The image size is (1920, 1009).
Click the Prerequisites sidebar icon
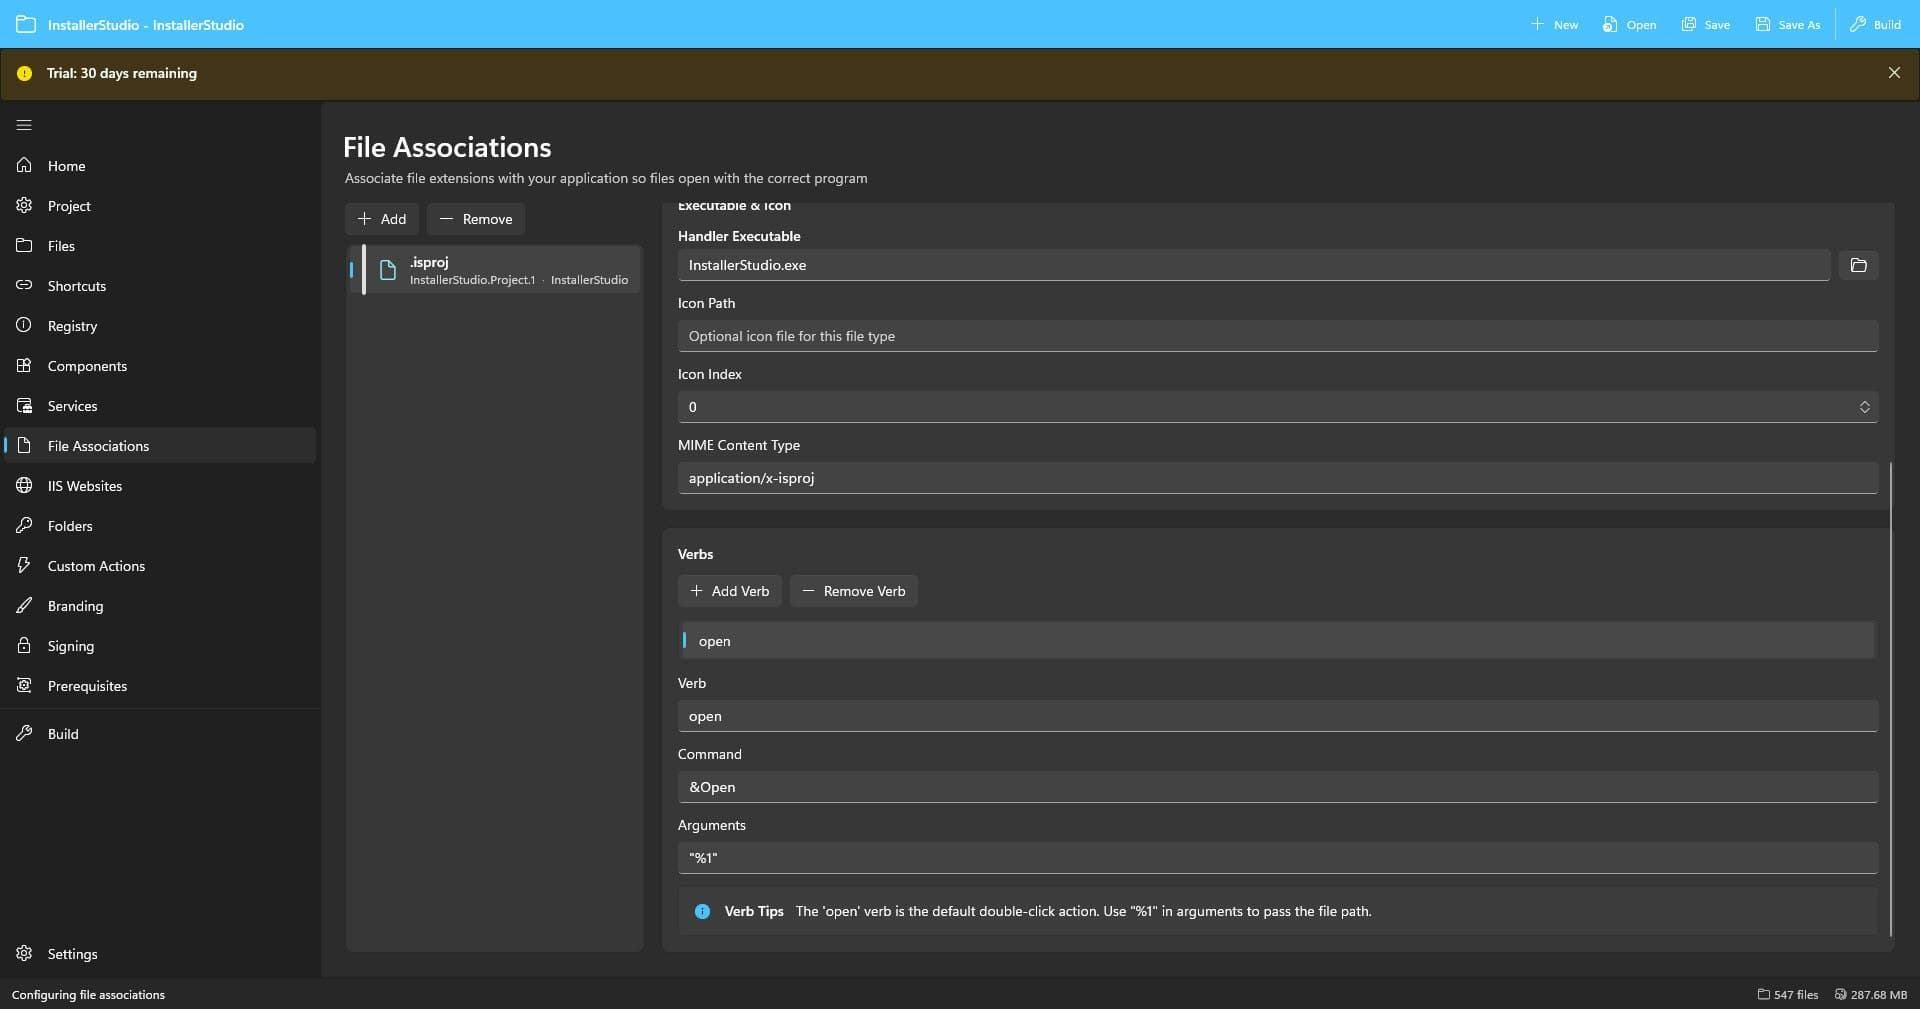tap(24, 685)
